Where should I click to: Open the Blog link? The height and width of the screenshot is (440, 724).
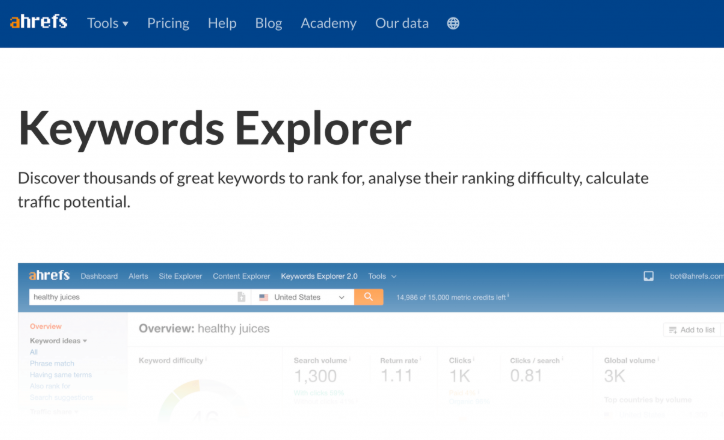[x=268, y=23]
